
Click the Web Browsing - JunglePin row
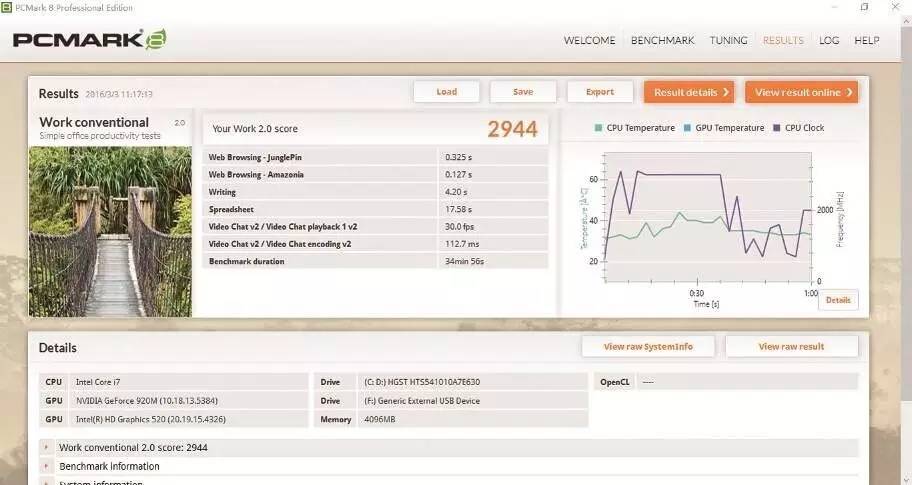point(376,157)
